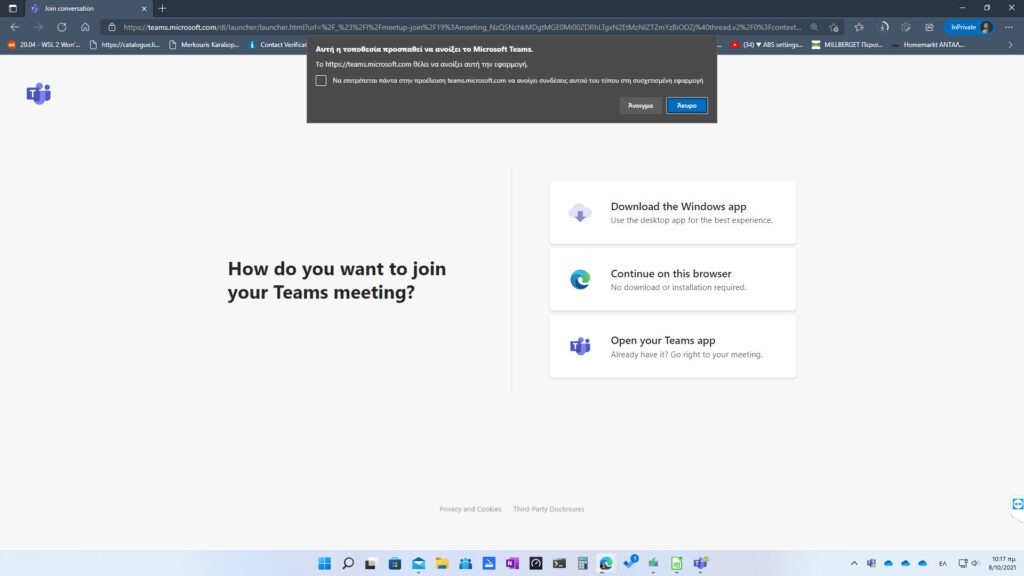Tick the always-allow teams.microsoft.com checkbox
The image size is (1024, 576).
pyautogui.click(x=321, y=80)
